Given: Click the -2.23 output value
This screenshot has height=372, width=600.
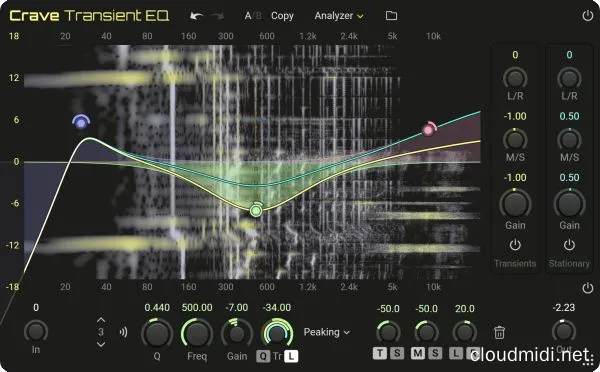Looking at the screenshot, I should (x=564, y=307).
